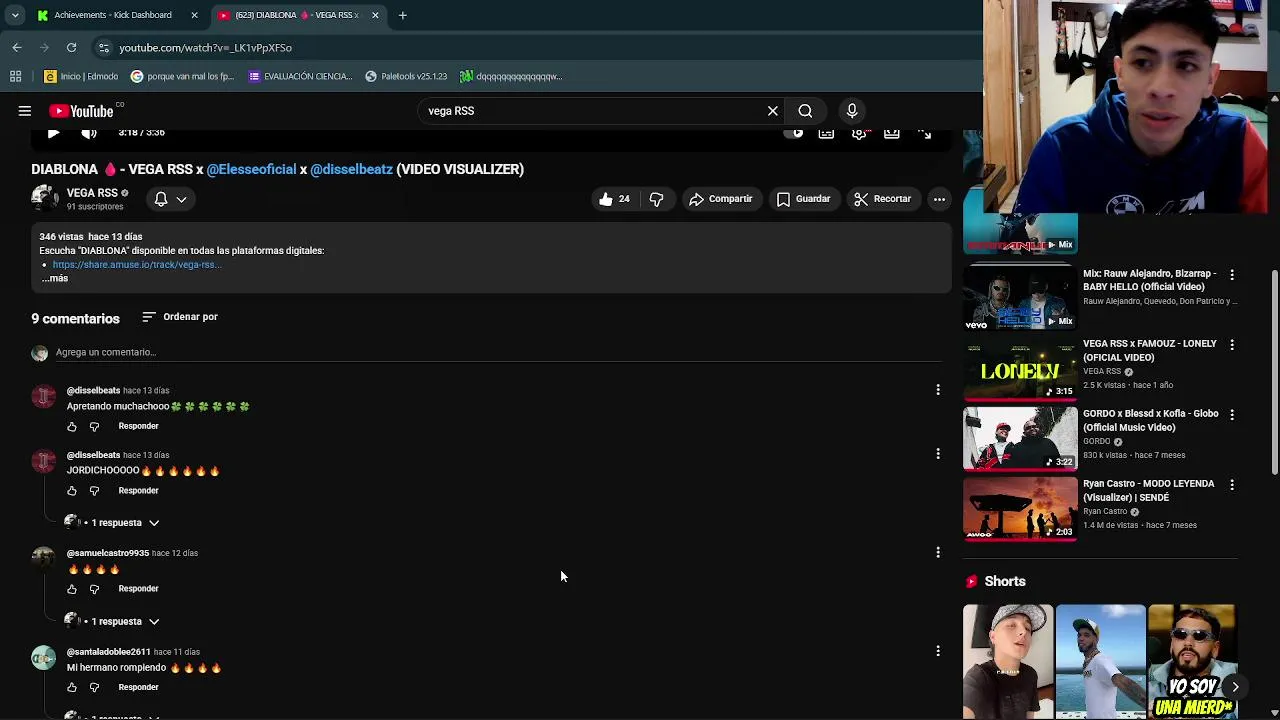Dislike the 'Mi hermano rompiendo' comment
This screenshot has height=720, width=1280.
click(94, 688)
